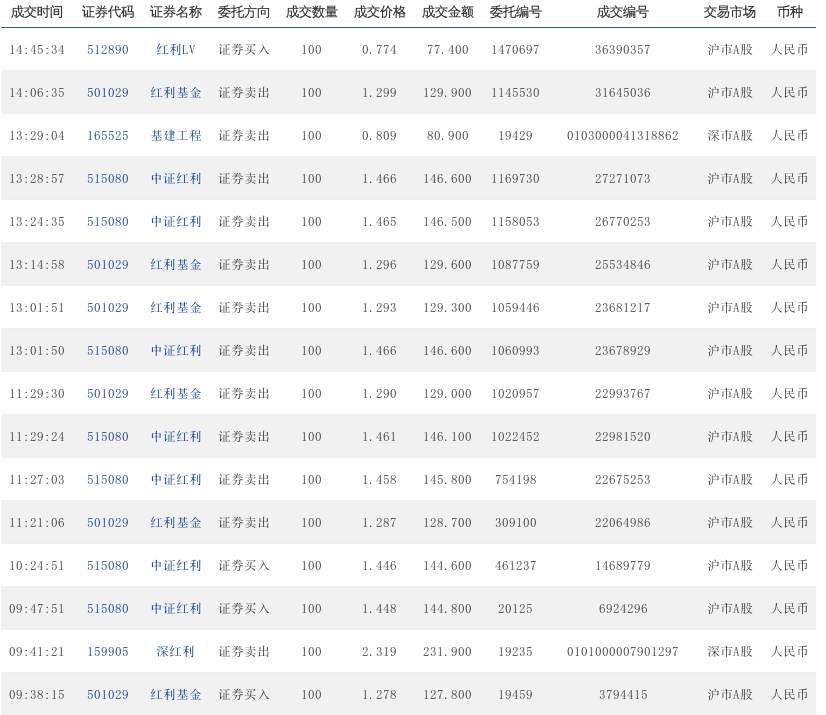Click the 成交金额 column header
The height and width of the screenshot is (715, 826).
click(447, 13)
